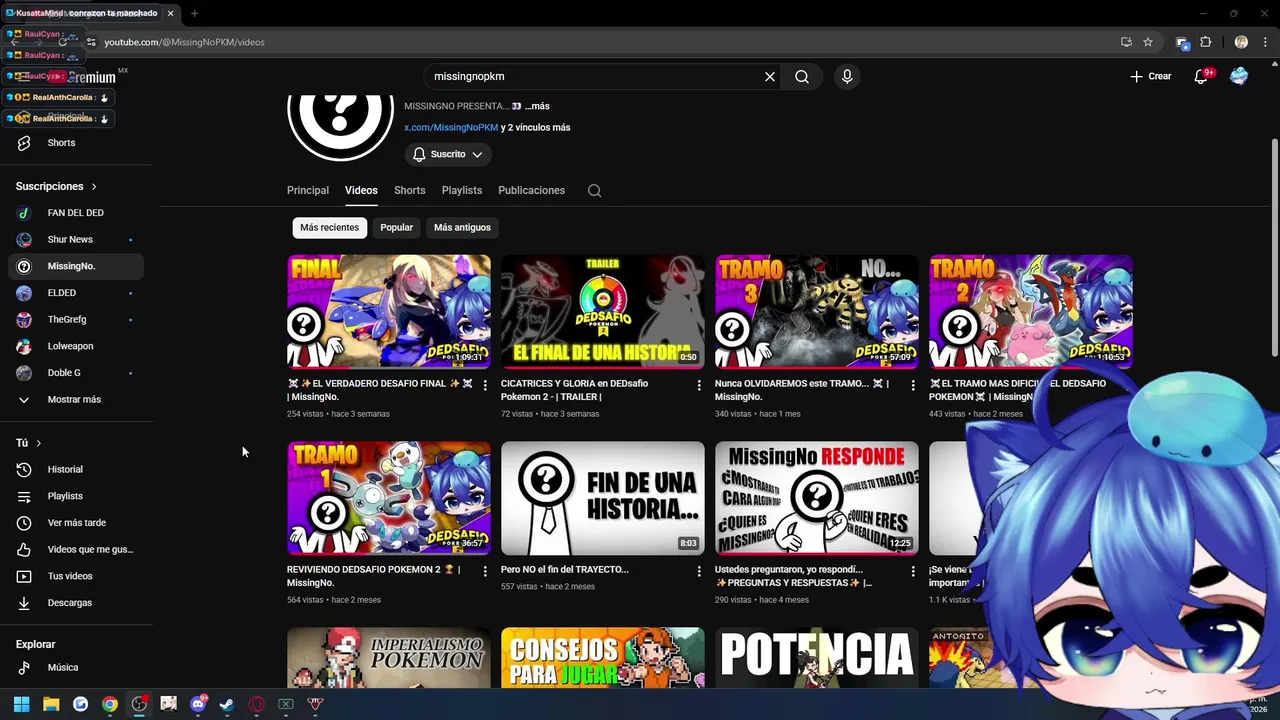This screenshot has height=720, width=1280.
Task: Open the Playlists tab
Action: point(462,190)
